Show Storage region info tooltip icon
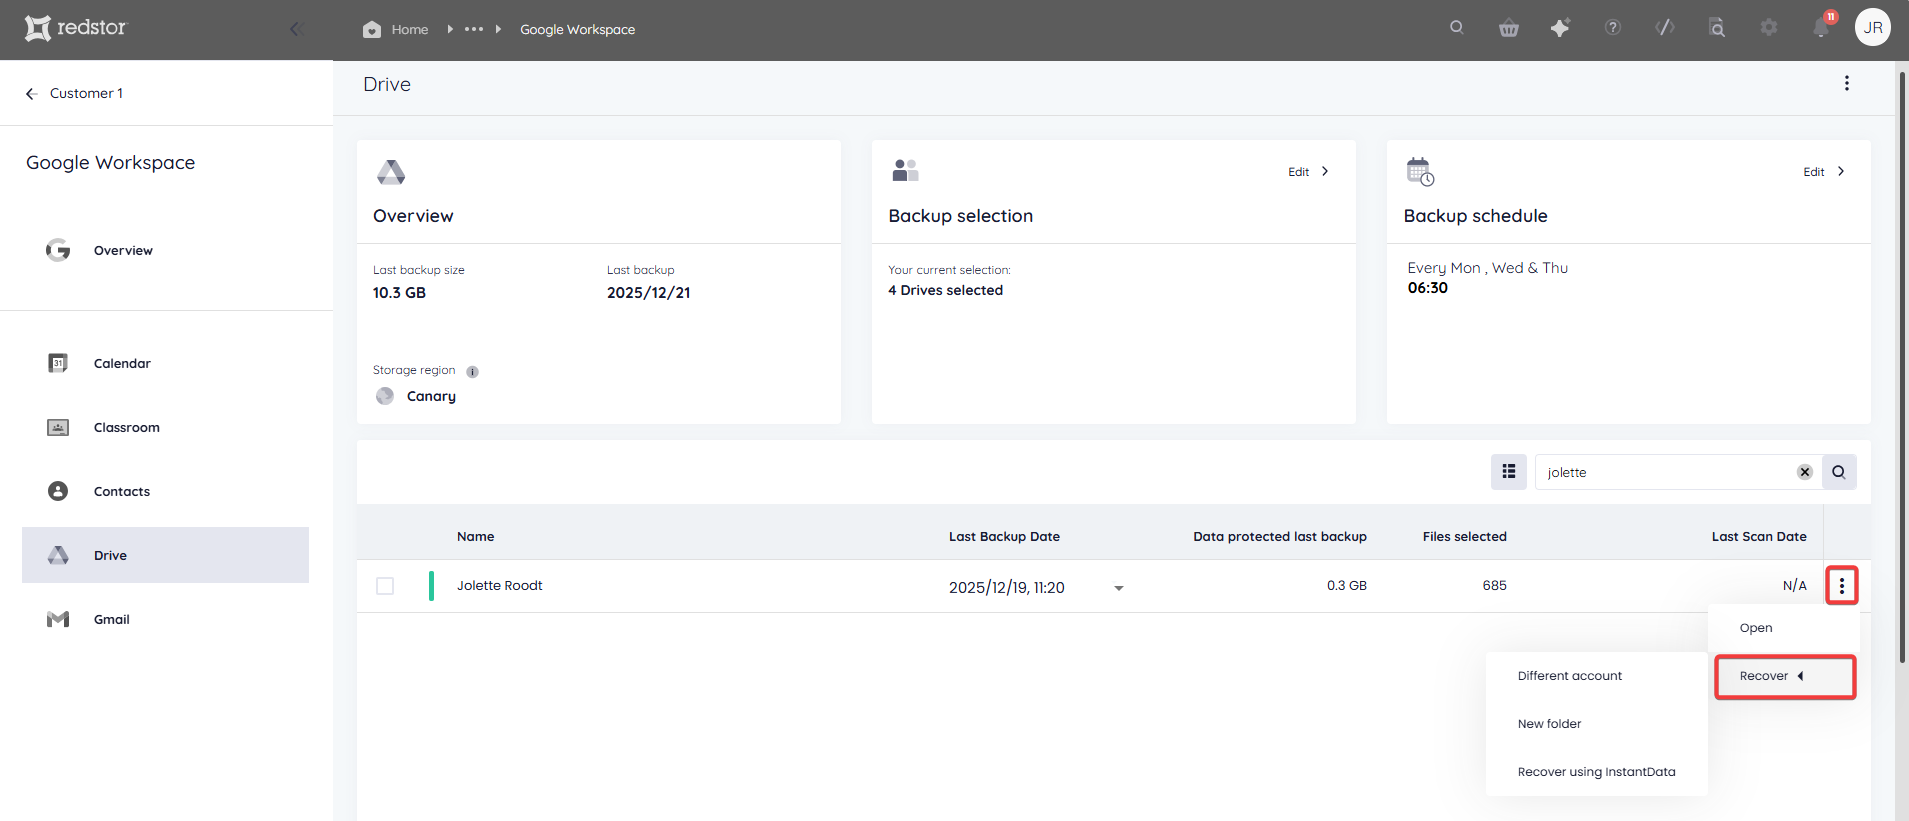The height and width of the screenshot is (821, 1909). click(472, 372)
